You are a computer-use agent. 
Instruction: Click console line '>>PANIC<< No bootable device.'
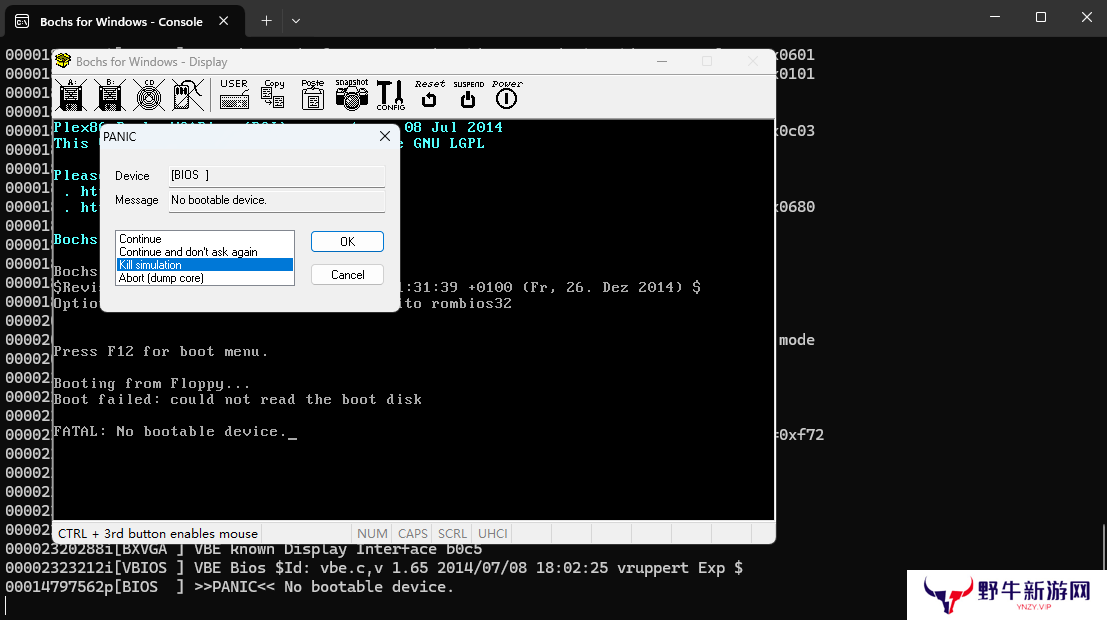click(323, 587)
